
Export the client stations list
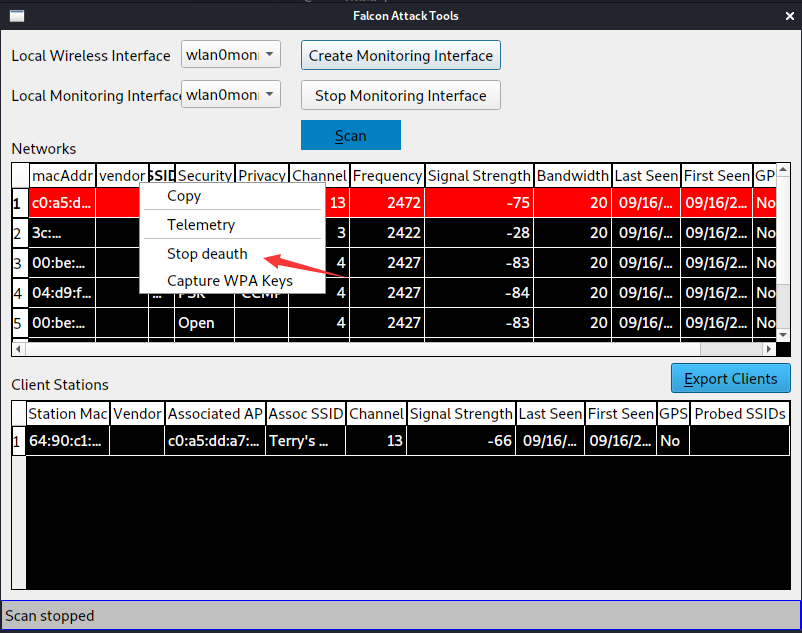click(730, 378)
